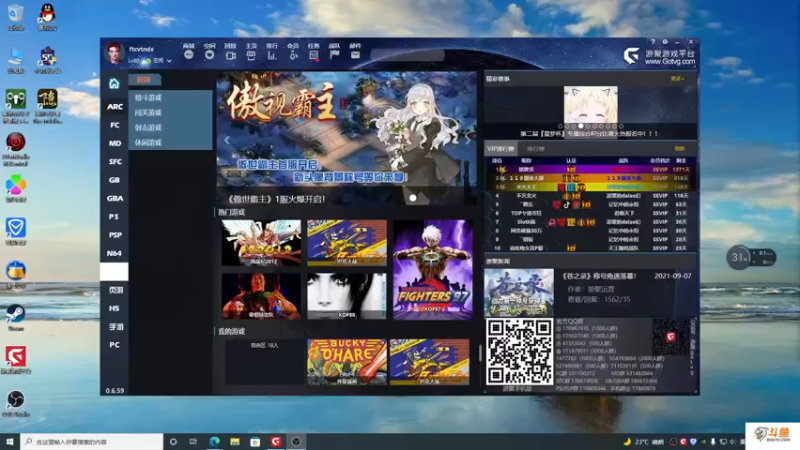Screen dimensions: 800x450
Task: Select the 页游 platform tab
Action: 114,290
